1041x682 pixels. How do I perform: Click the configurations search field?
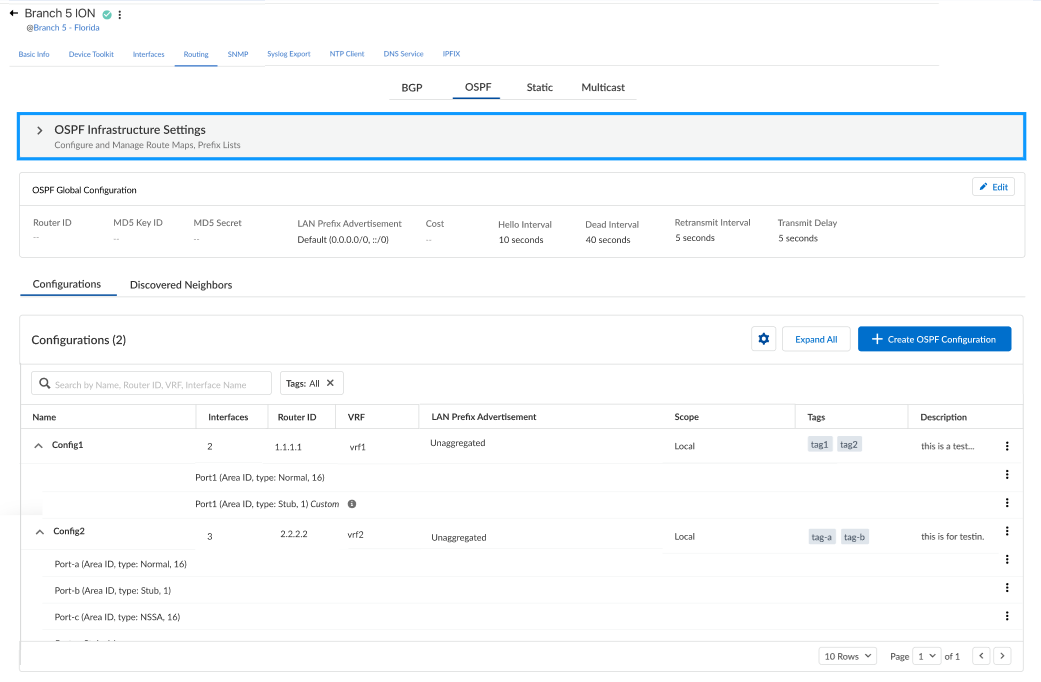pos(152,384)
